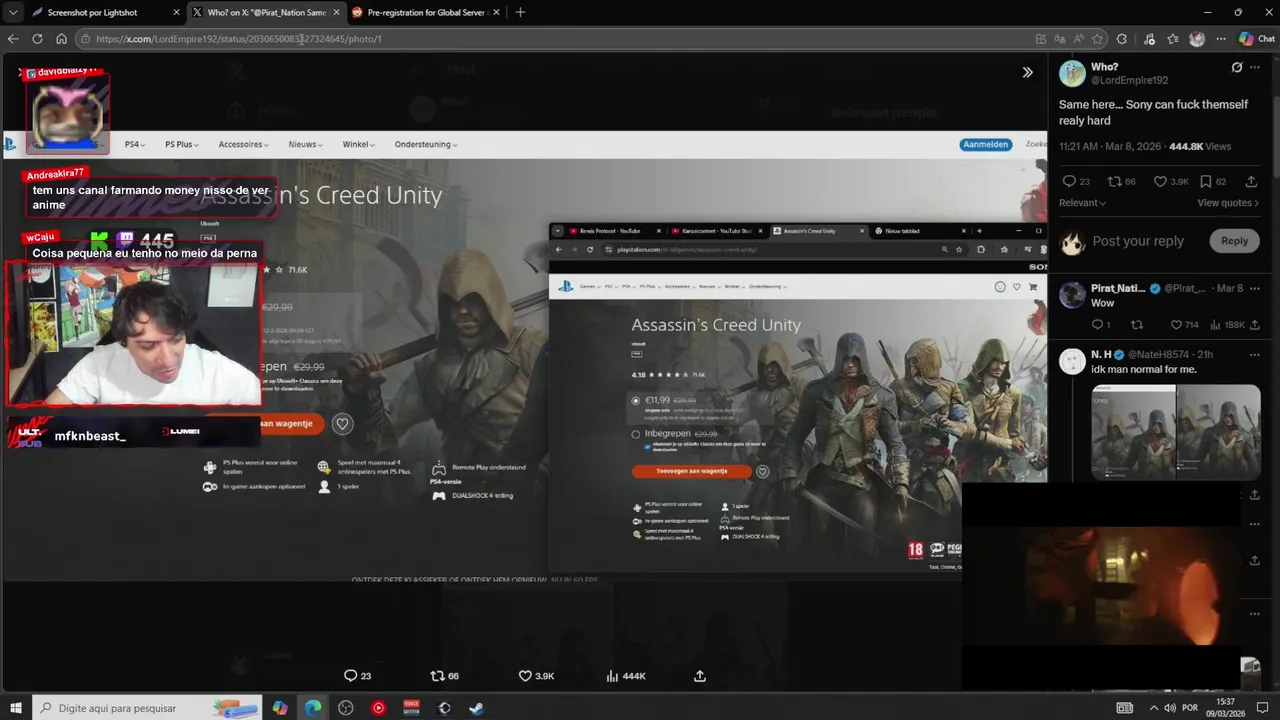This screenshot has width=1280, height=720.
Task: Close the Screenshot por Lightshot tab
Action: click(x=176, y=12)
